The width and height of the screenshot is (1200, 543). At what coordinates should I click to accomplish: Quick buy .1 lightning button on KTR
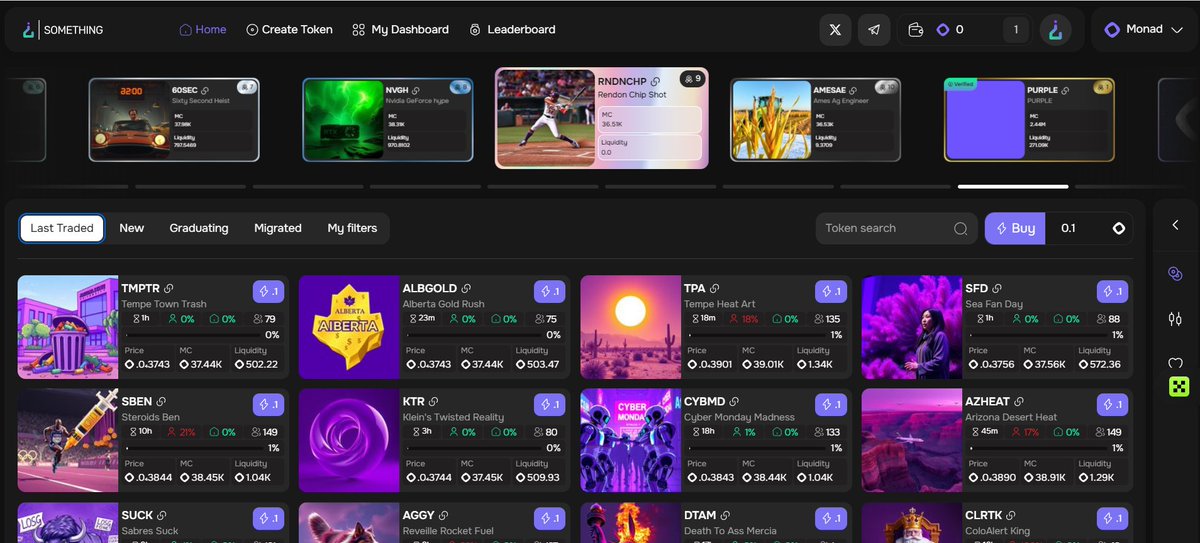coord(549,405)
